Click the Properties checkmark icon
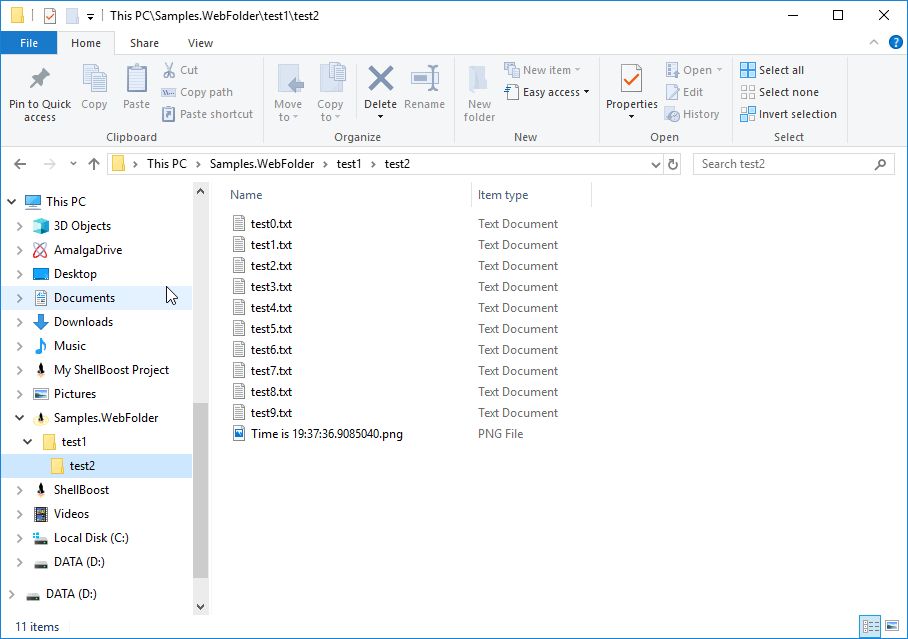 (631, 78)
